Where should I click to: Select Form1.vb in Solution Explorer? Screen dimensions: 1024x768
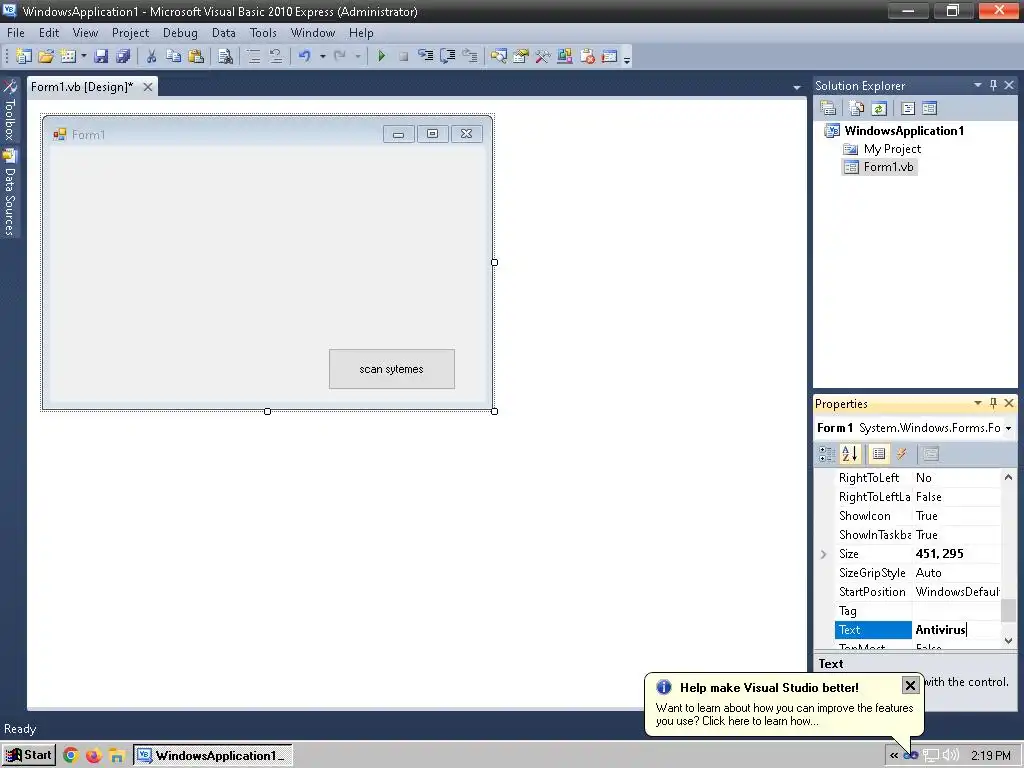pos(888,167)
